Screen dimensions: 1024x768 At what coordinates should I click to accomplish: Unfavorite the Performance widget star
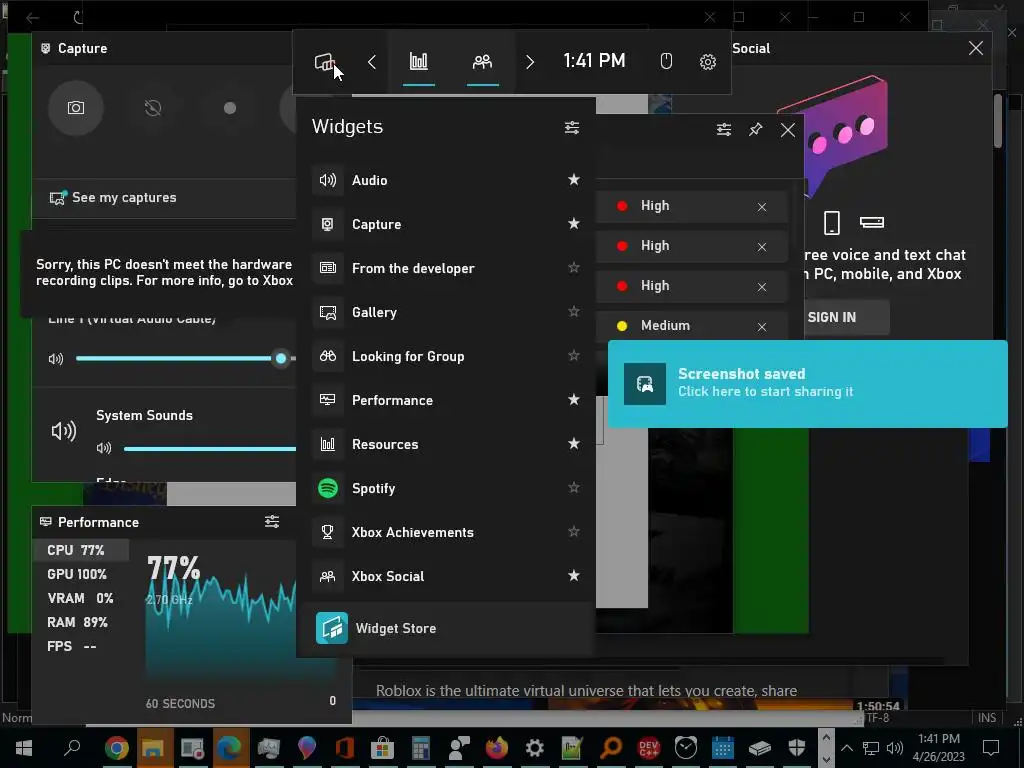pyautogui.click(x=573, y=399)
